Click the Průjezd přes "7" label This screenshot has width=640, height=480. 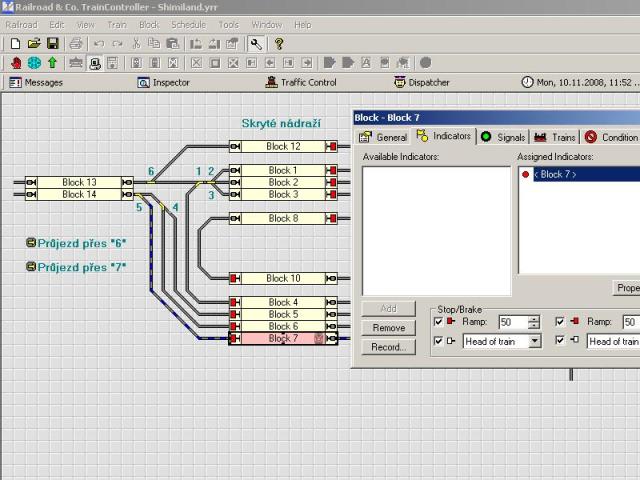pos(82,267)
